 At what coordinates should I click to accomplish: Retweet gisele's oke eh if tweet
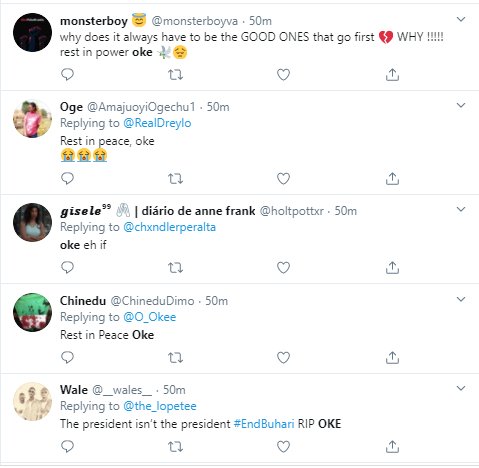175,268
